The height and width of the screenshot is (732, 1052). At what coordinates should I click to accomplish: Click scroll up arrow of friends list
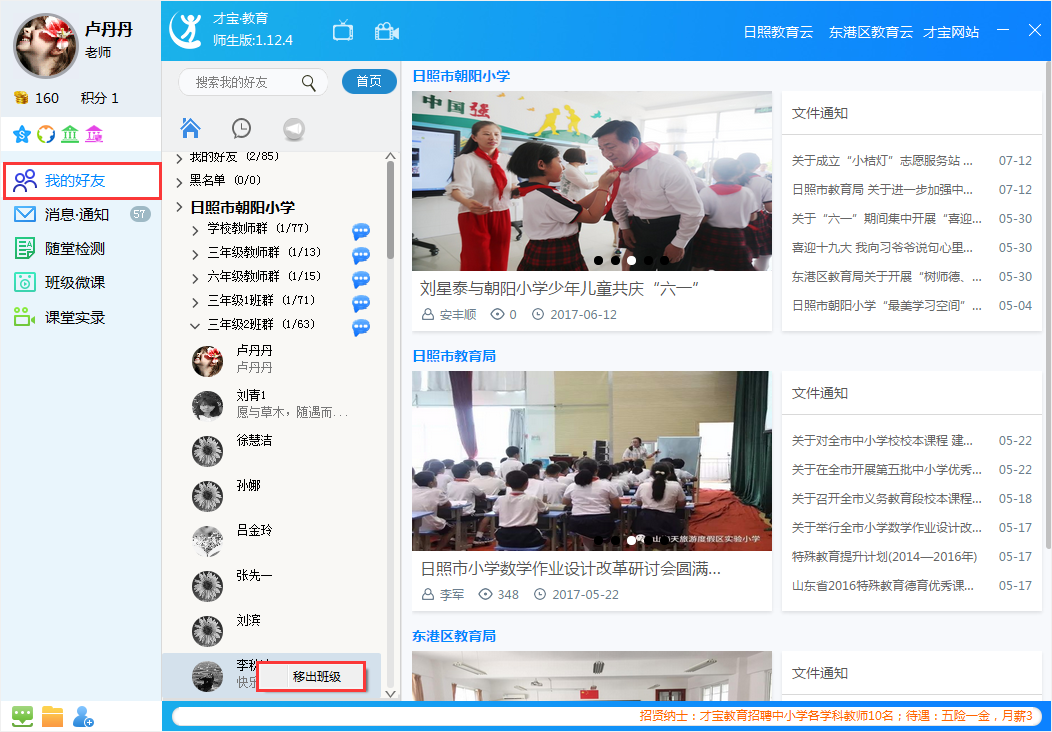coord(390,156)
